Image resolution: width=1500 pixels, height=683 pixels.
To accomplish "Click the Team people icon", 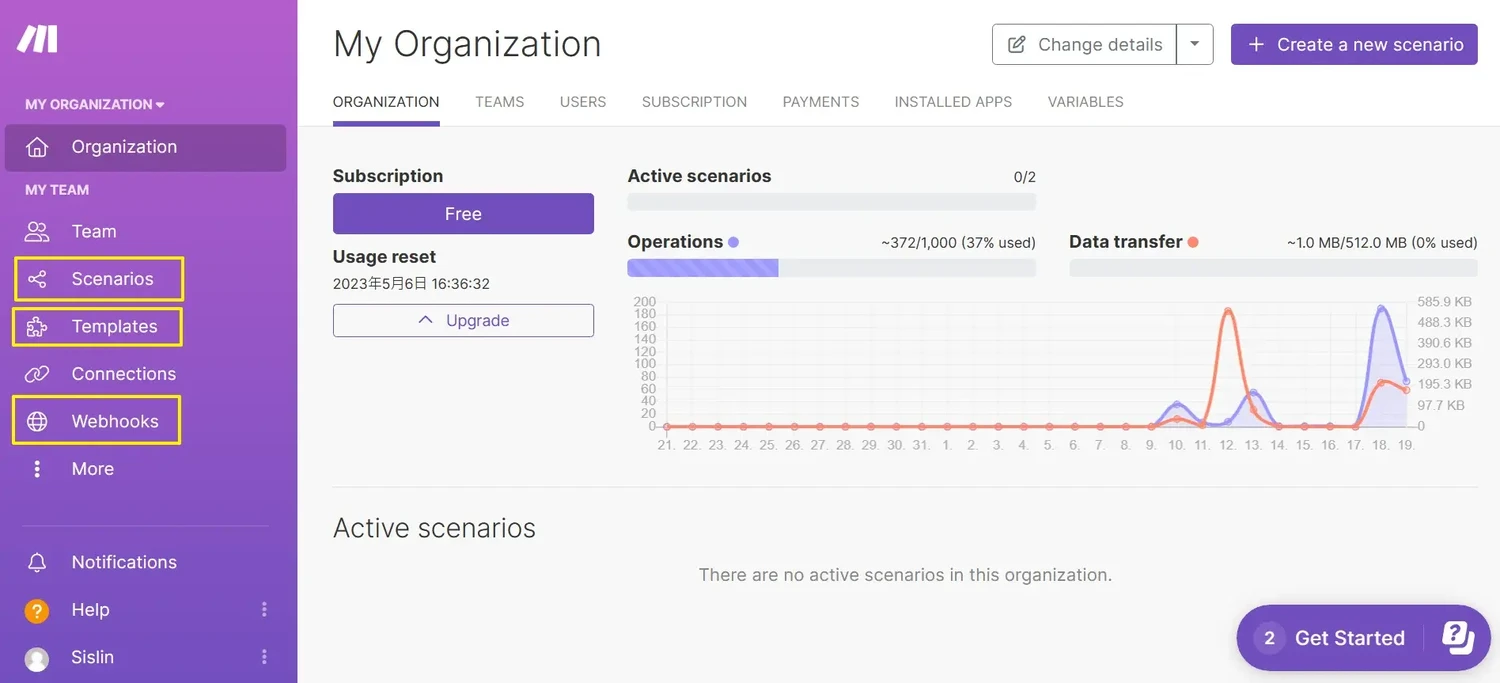I will pos(37,232).
